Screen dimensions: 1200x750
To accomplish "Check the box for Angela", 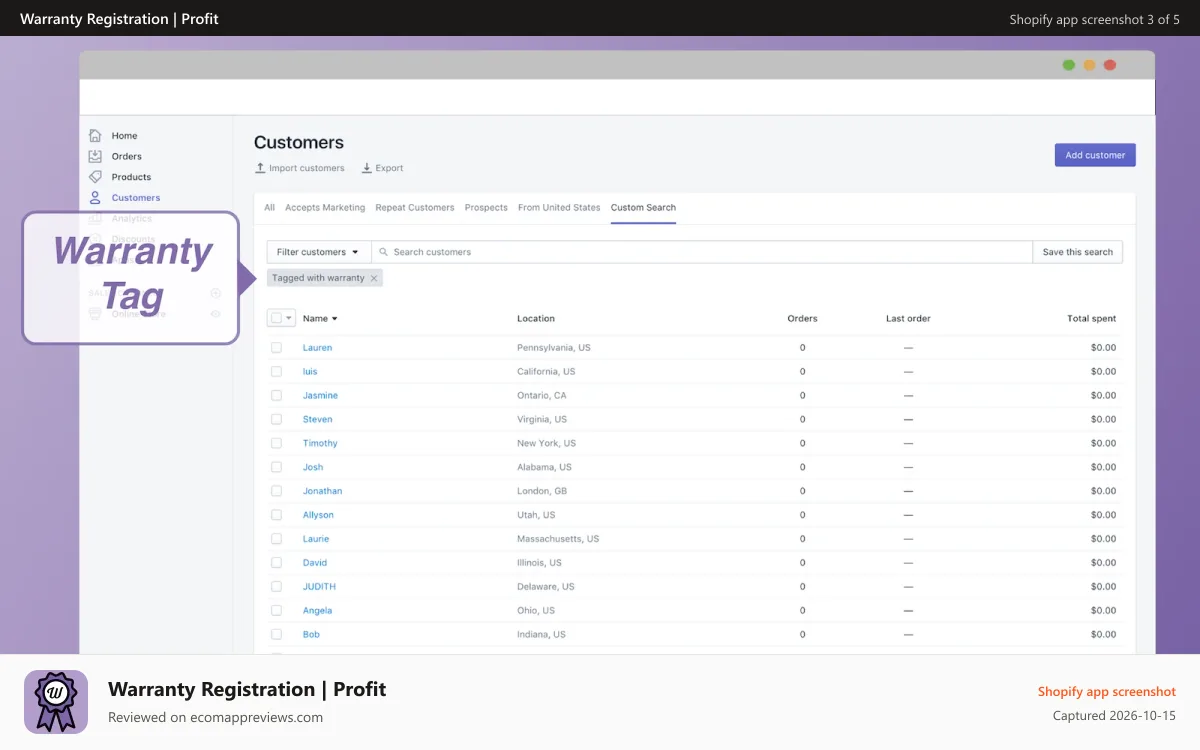I will (276, 611).
